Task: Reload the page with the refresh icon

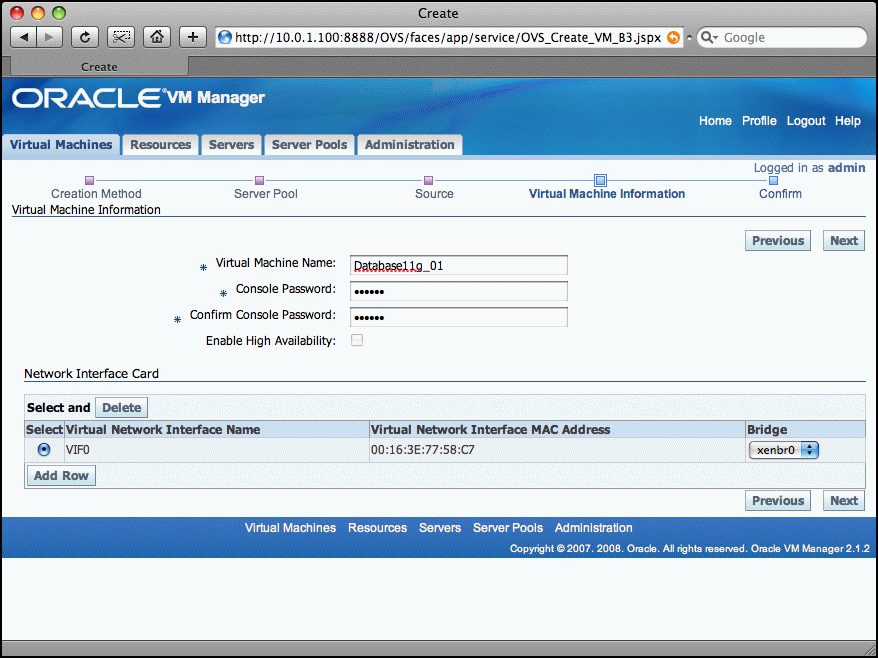Action: coord(84,37)
